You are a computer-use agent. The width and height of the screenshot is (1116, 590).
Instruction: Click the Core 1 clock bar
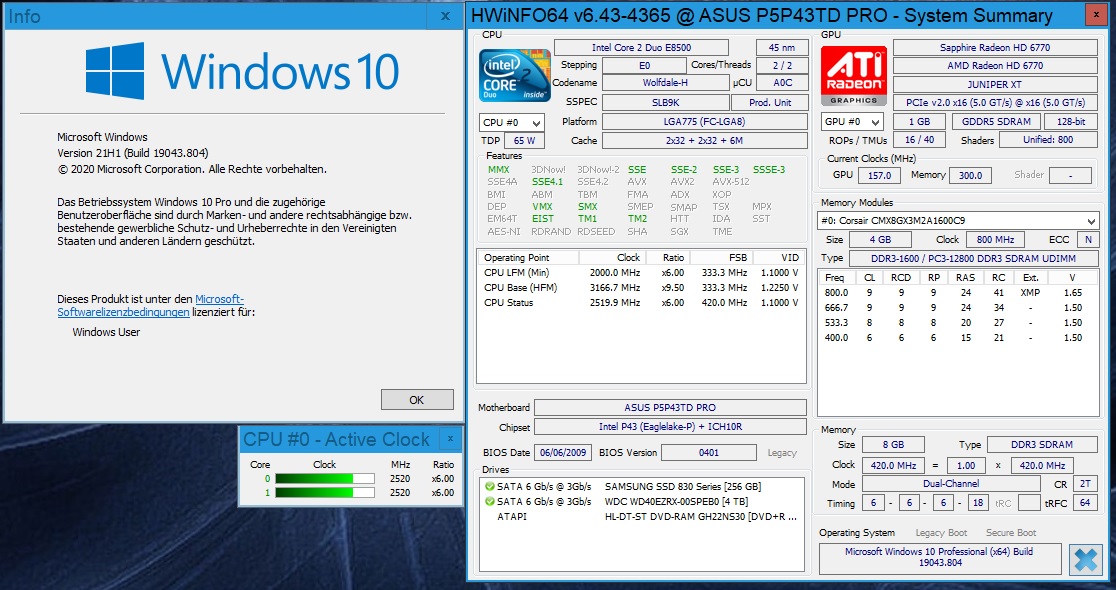click(325, 492)
